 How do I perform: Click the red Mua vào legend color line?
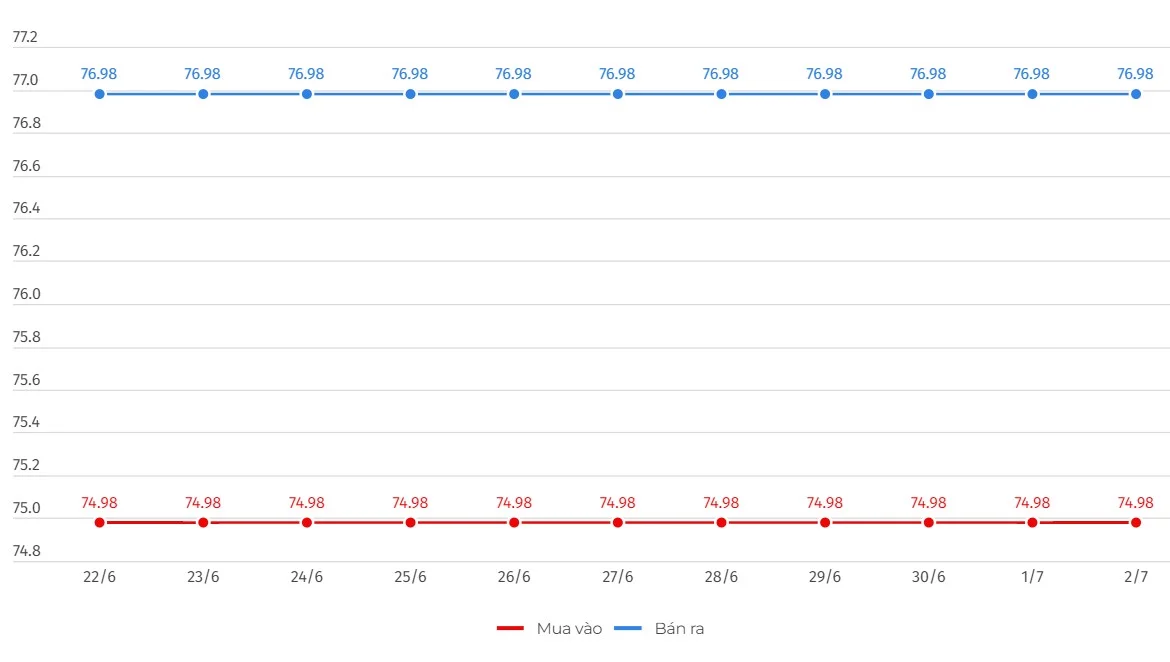pyautogui.click(x=510, y=628)
